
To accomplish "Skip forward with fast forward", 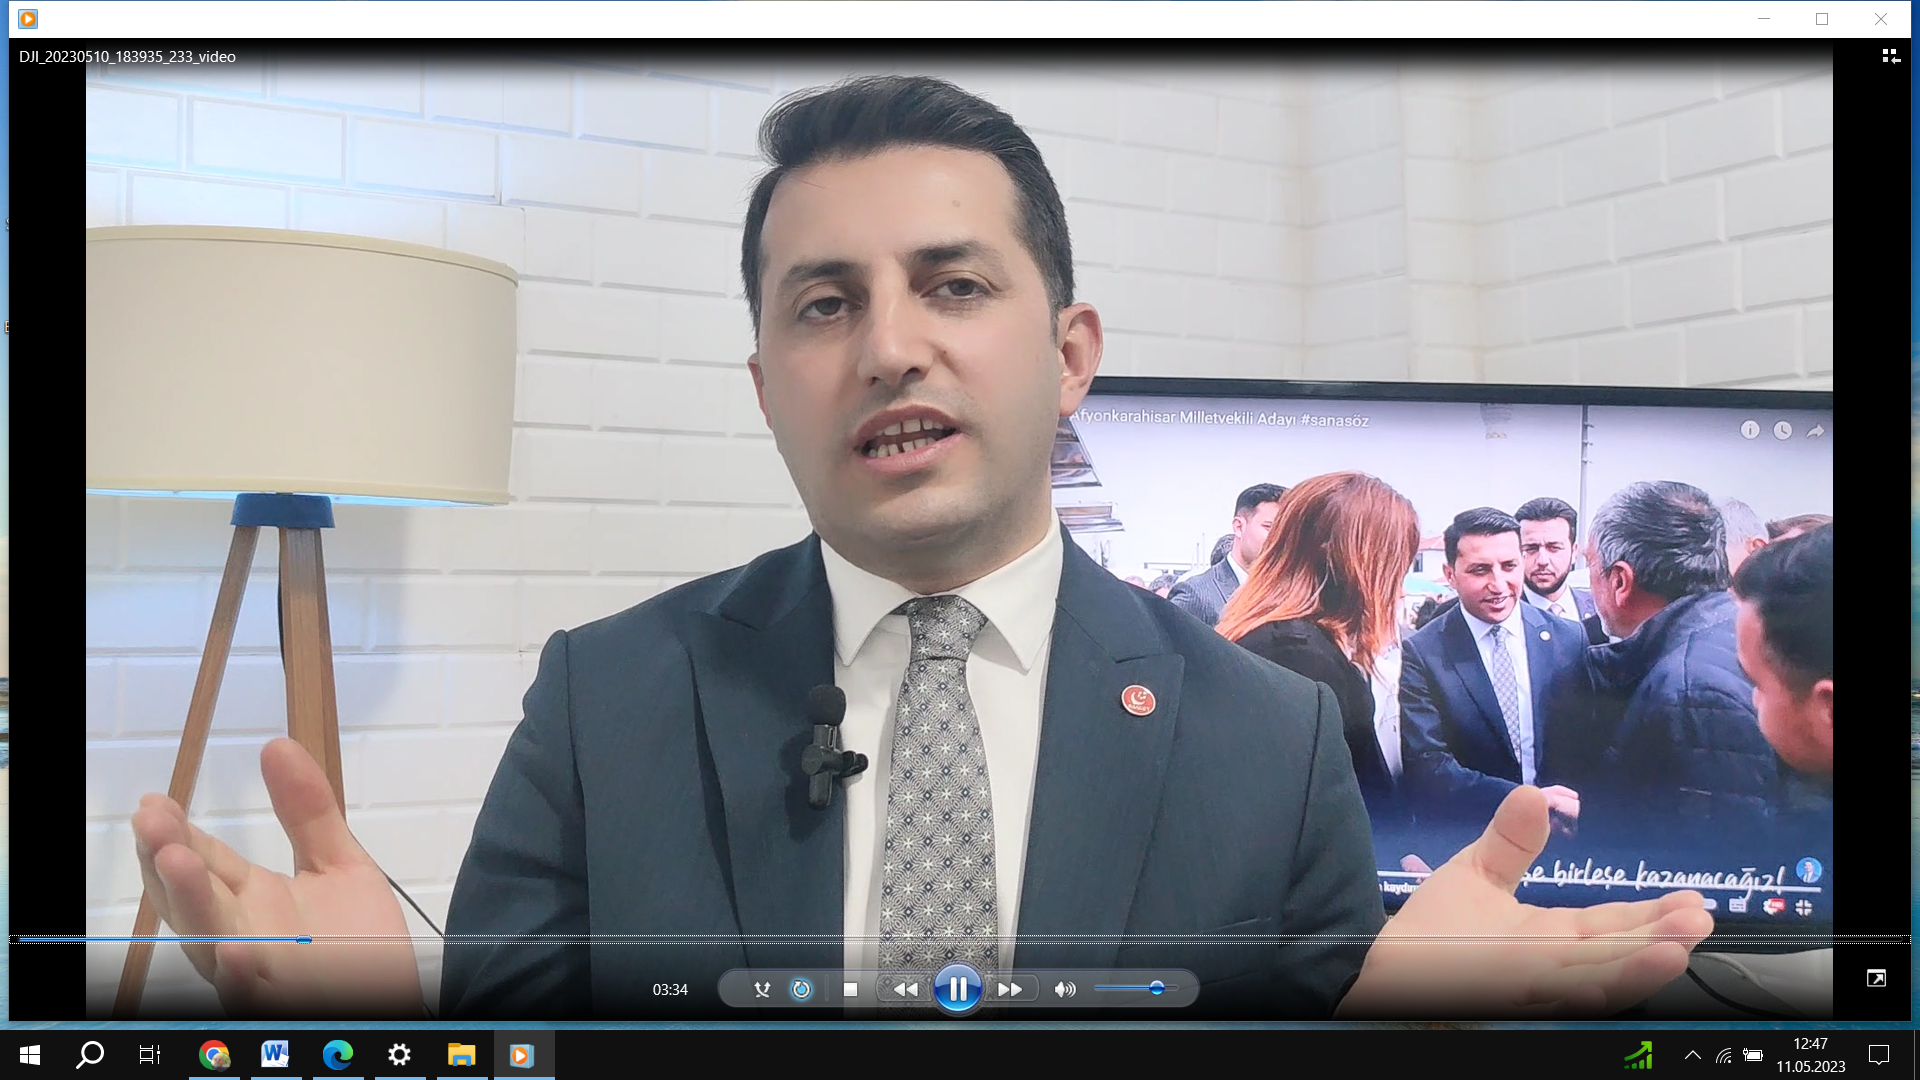I will coord(1011,988).
